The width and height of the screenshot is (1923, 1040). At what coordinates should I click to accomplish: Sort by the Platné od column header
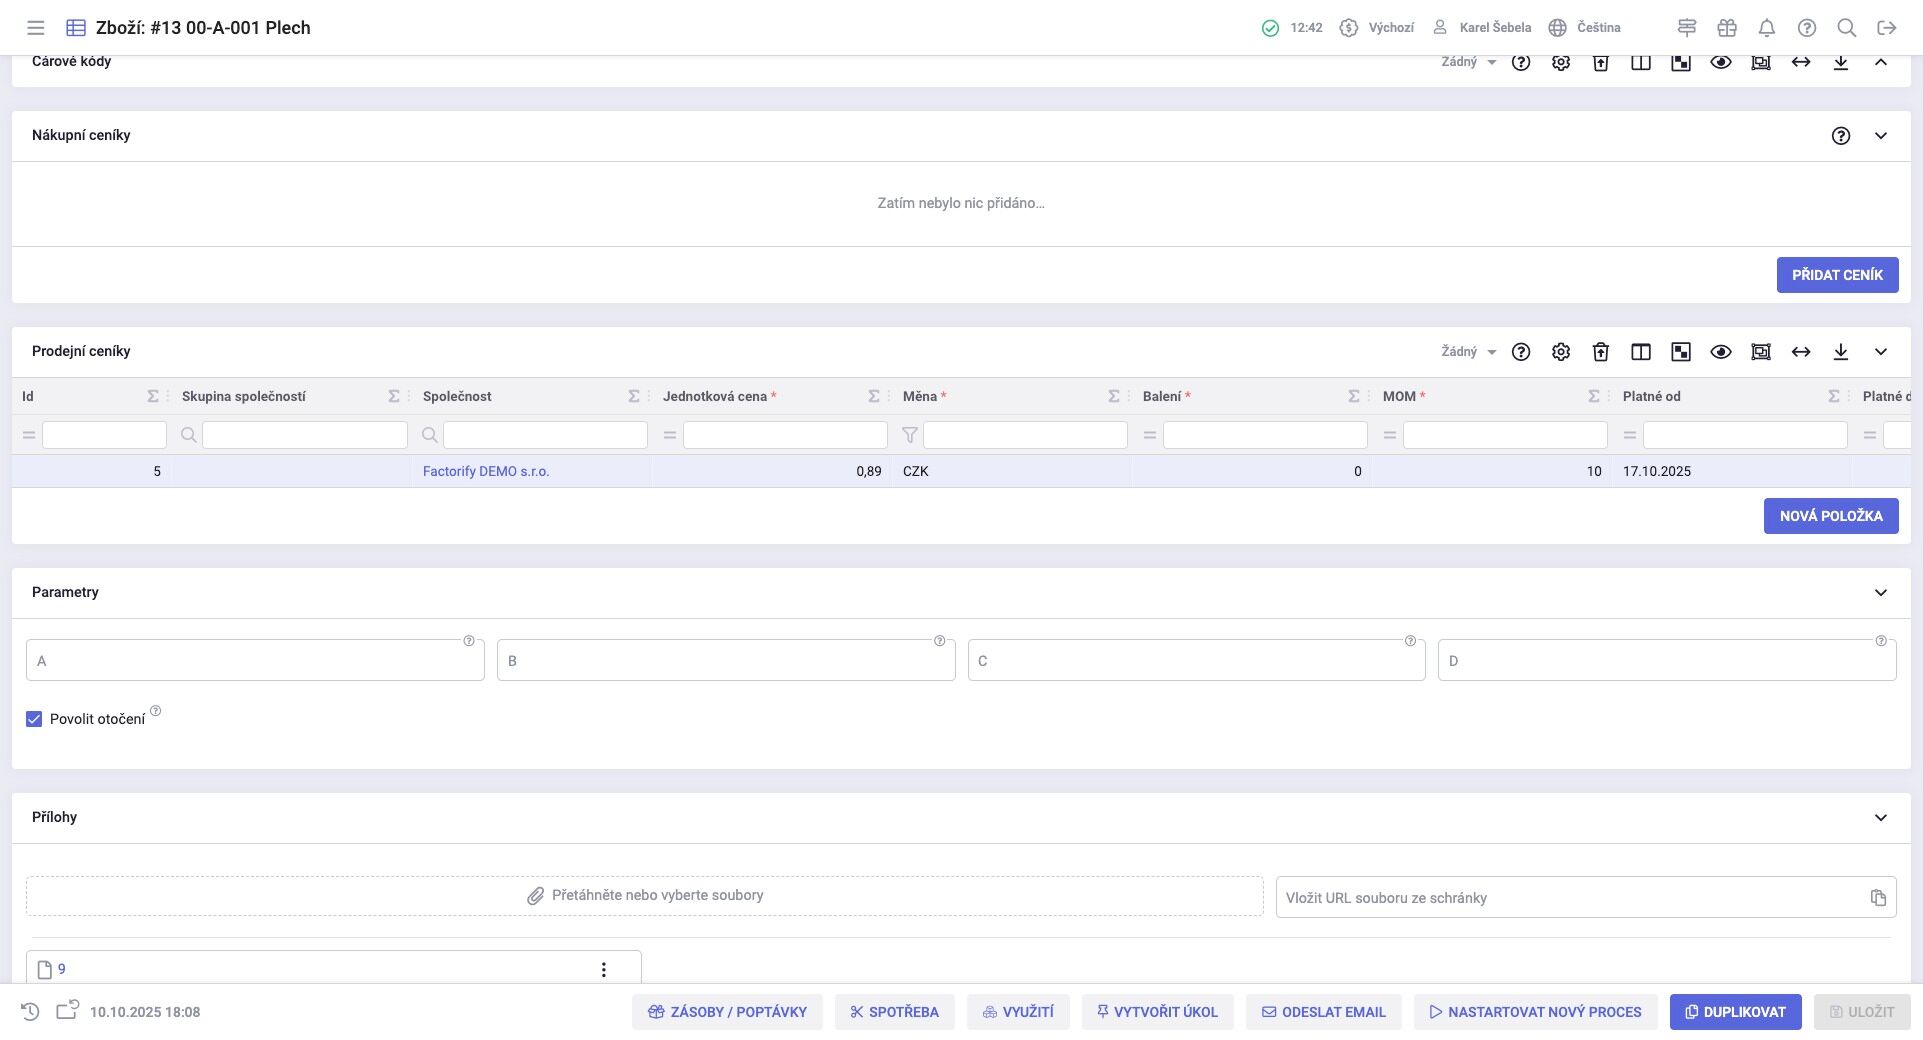pyautogui.click(x=1652, y=397)
